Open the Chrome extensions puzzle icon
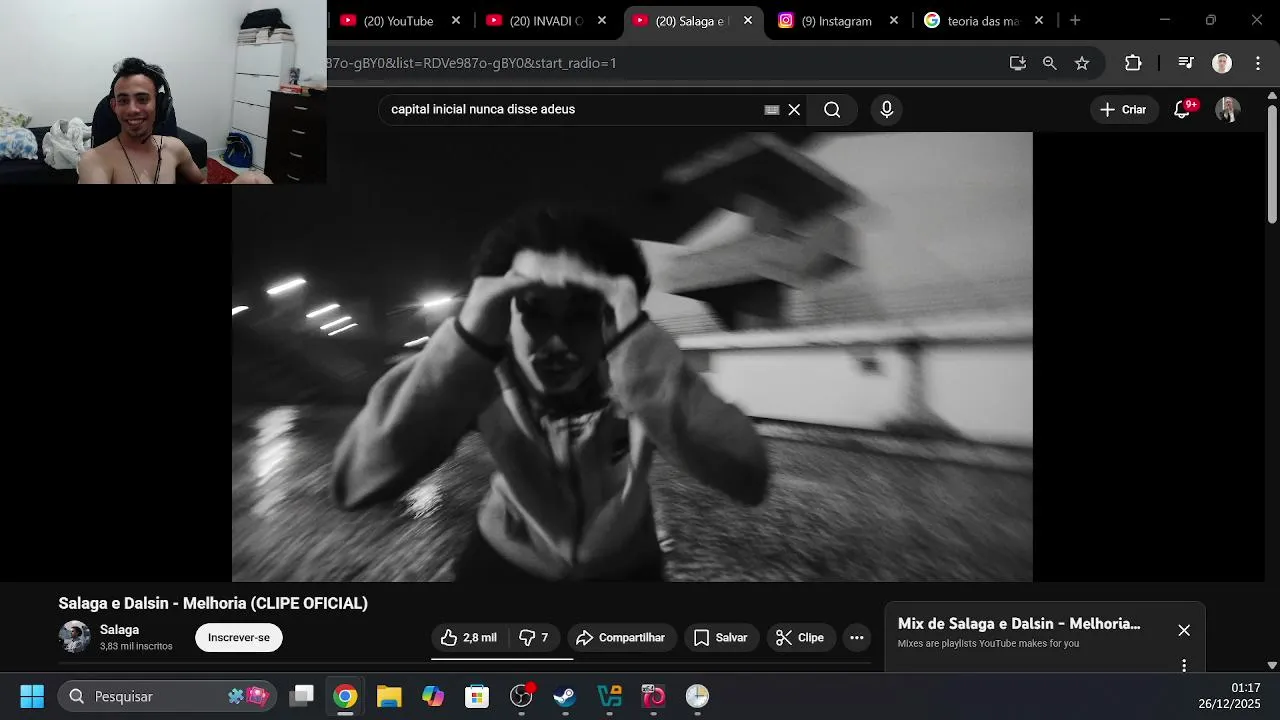The width and height of the screenshot is (1280, 720). click(x=1133, y=63)
